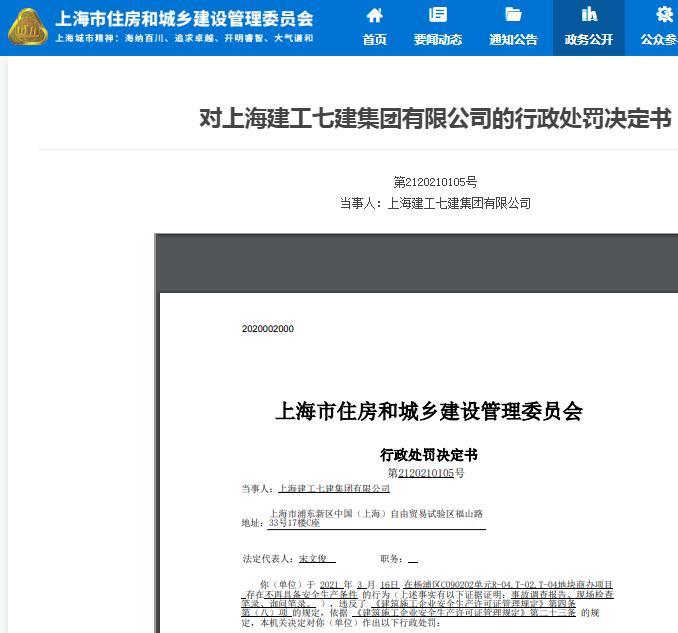Click the 职务 label in document

coord(391,559)
